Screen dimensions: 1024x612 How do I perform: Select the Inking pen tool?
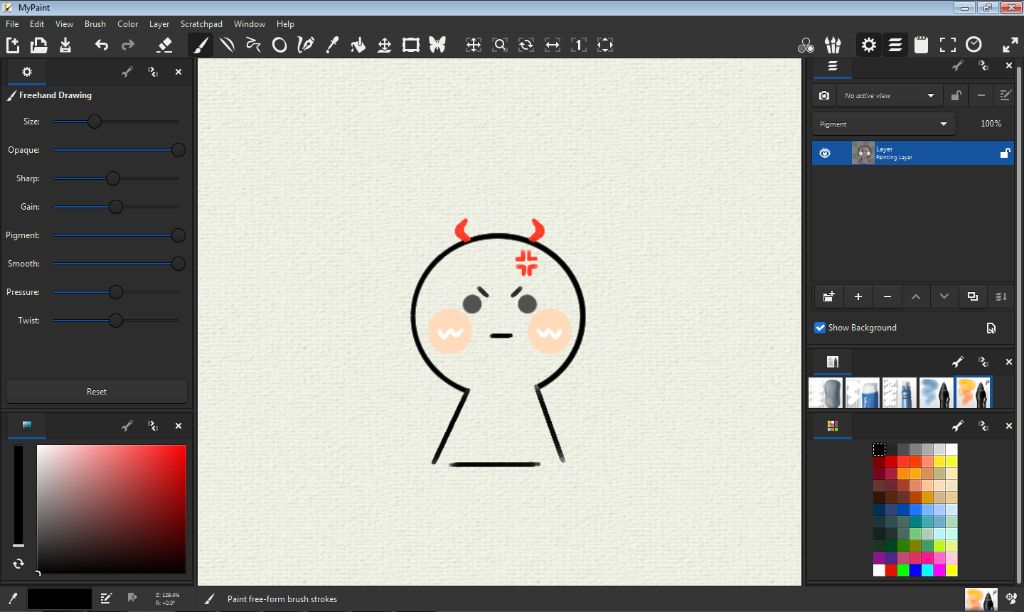coord(306,45)
